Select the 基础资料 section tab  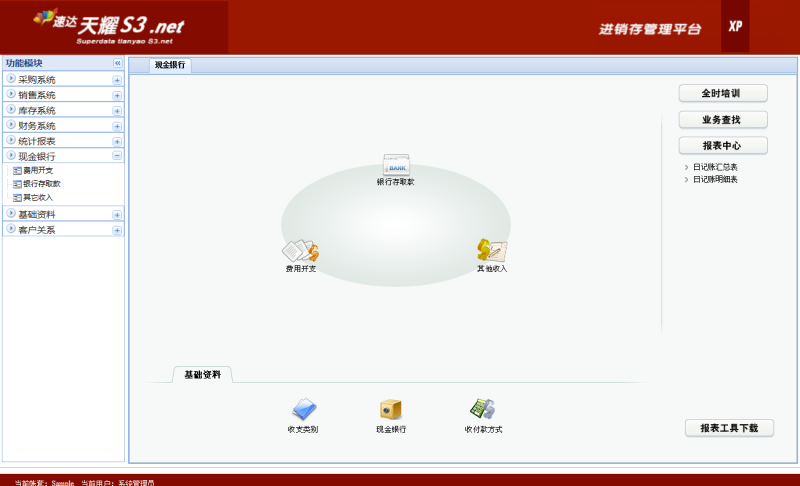pos(202,375)
